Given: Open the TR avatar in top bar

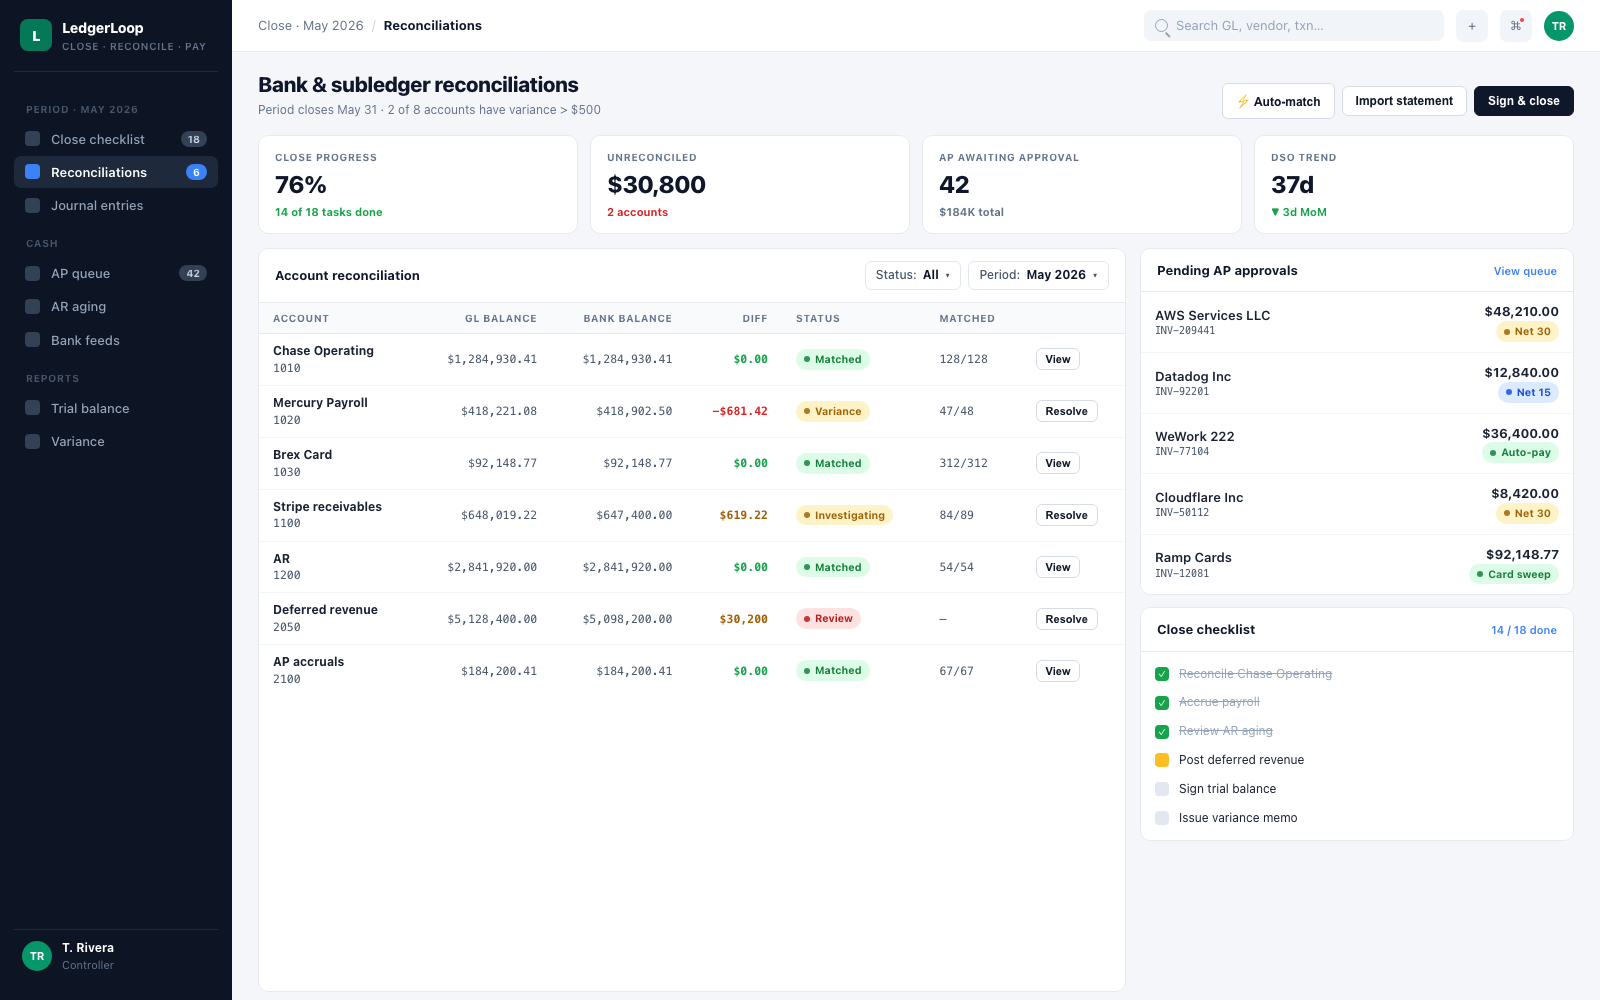Looking at the screenshot, I should coord(1559,26).
